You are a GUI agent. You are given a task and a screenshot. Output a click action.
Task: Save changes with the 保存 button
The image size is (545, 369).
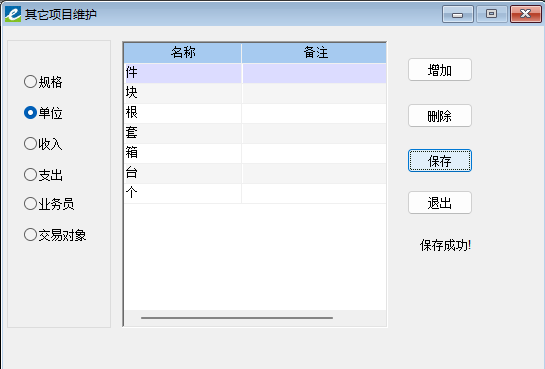(x=440, y=161)
